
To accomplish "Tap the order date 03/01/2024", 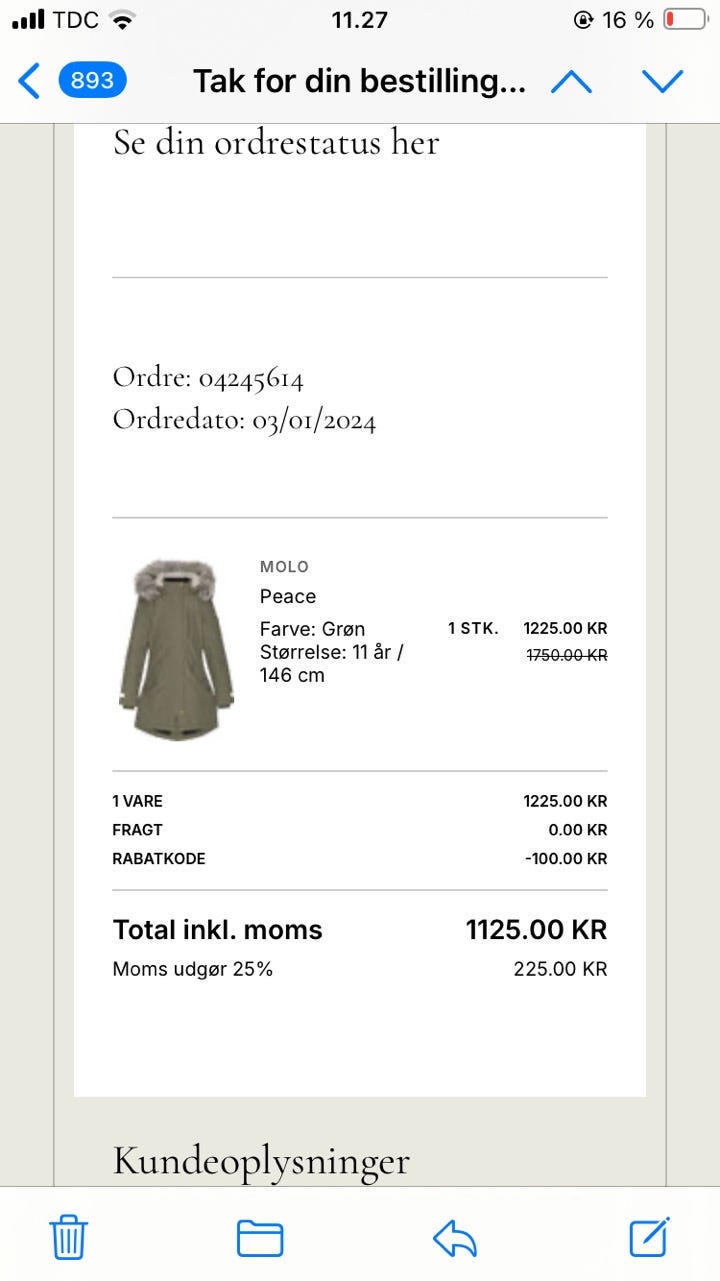I will (314, 420).
